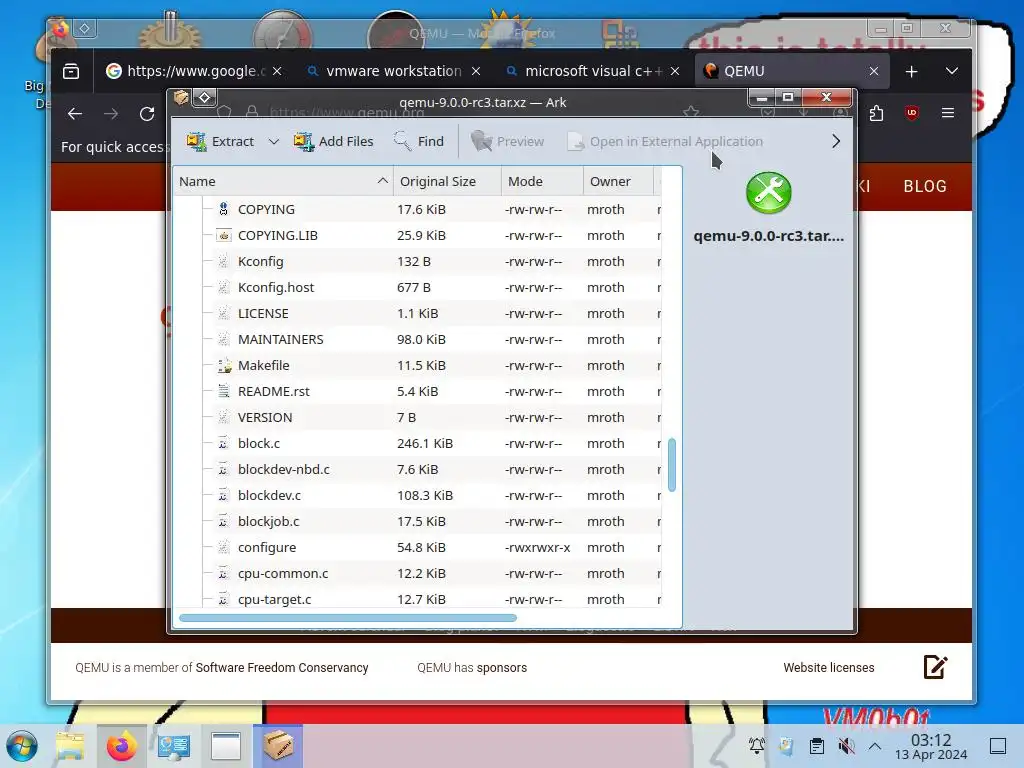
Task: Select the QEMU tab in Firefox
Action: pyautogui.click(x=792, y=71)
